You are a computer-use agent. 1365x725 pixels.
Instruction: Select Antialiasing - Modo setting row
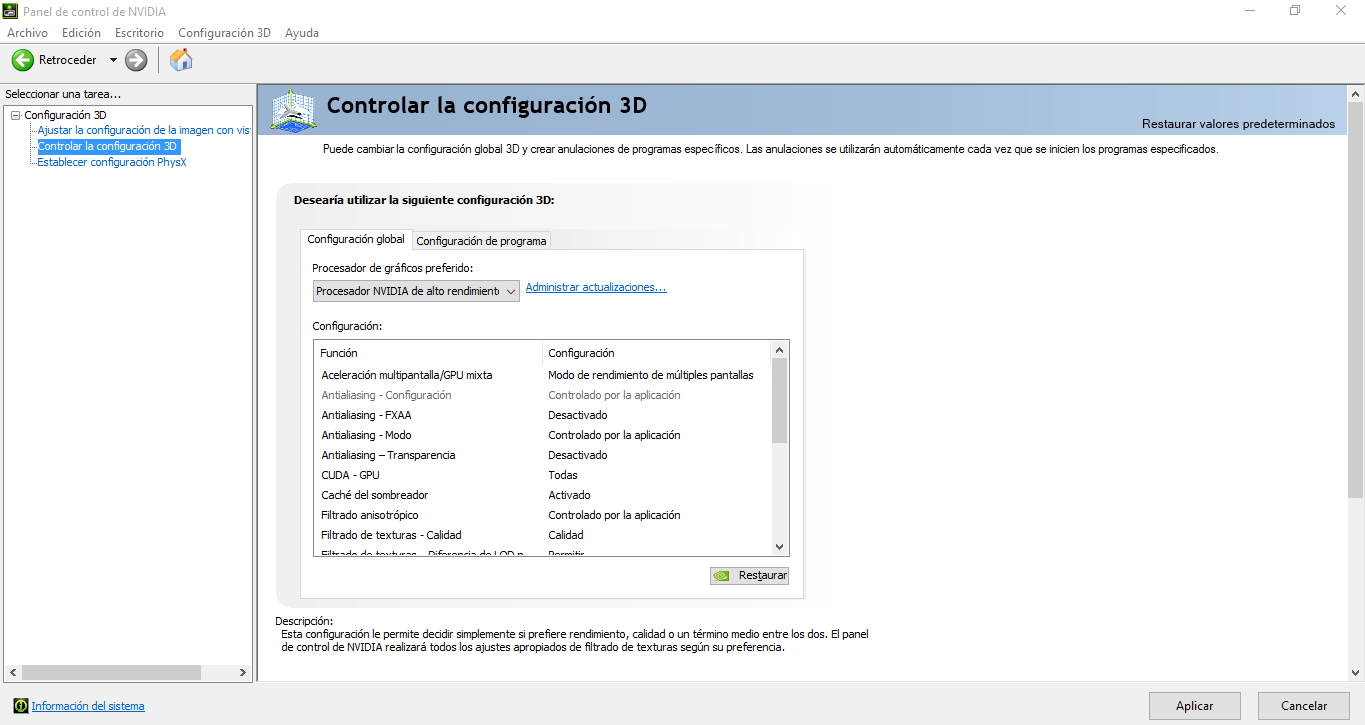[x=543, y=435]
